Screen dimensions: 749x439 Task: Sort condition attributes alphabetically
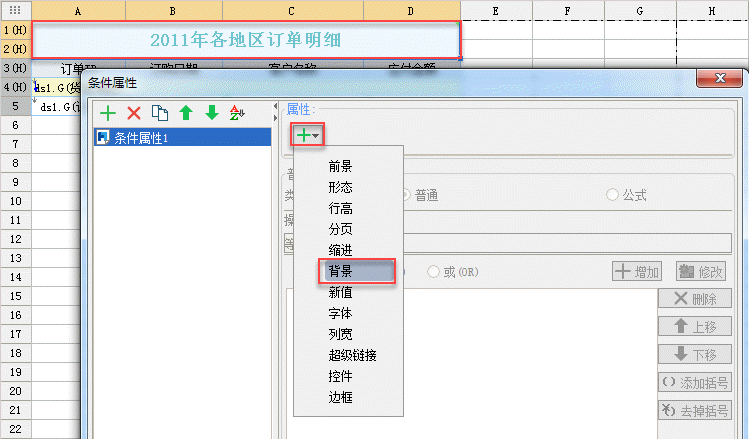coord(237,113)
